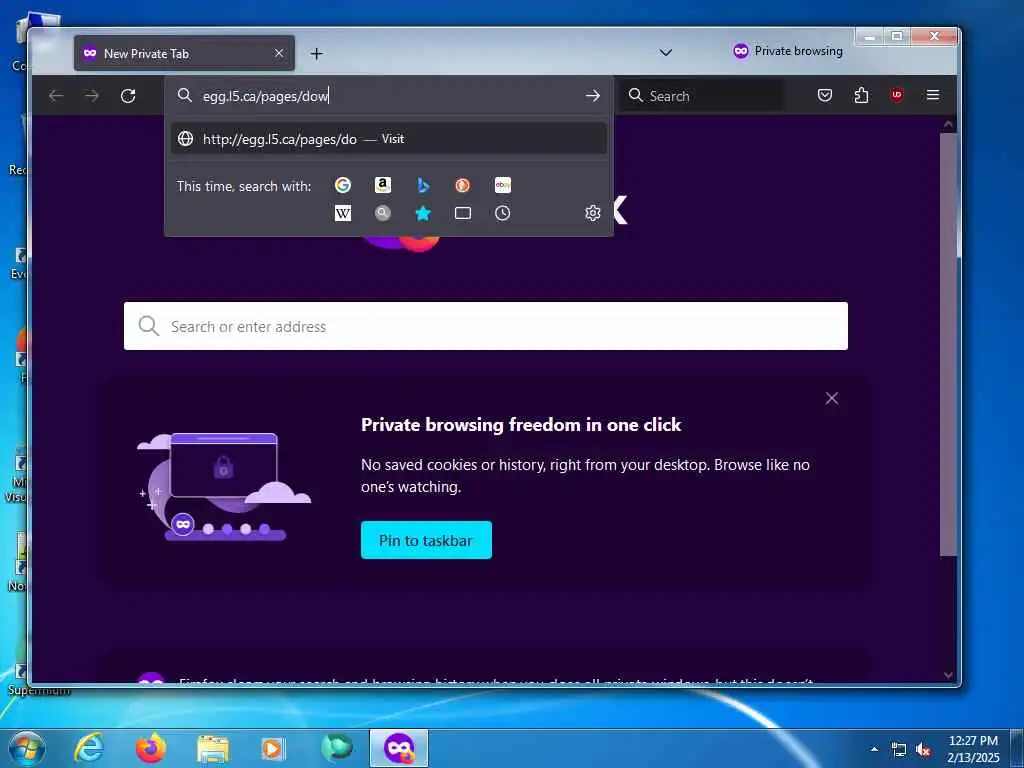
Task: Select the New Private Tab tab
Action: pyautogui.click(x=184, y=54)
